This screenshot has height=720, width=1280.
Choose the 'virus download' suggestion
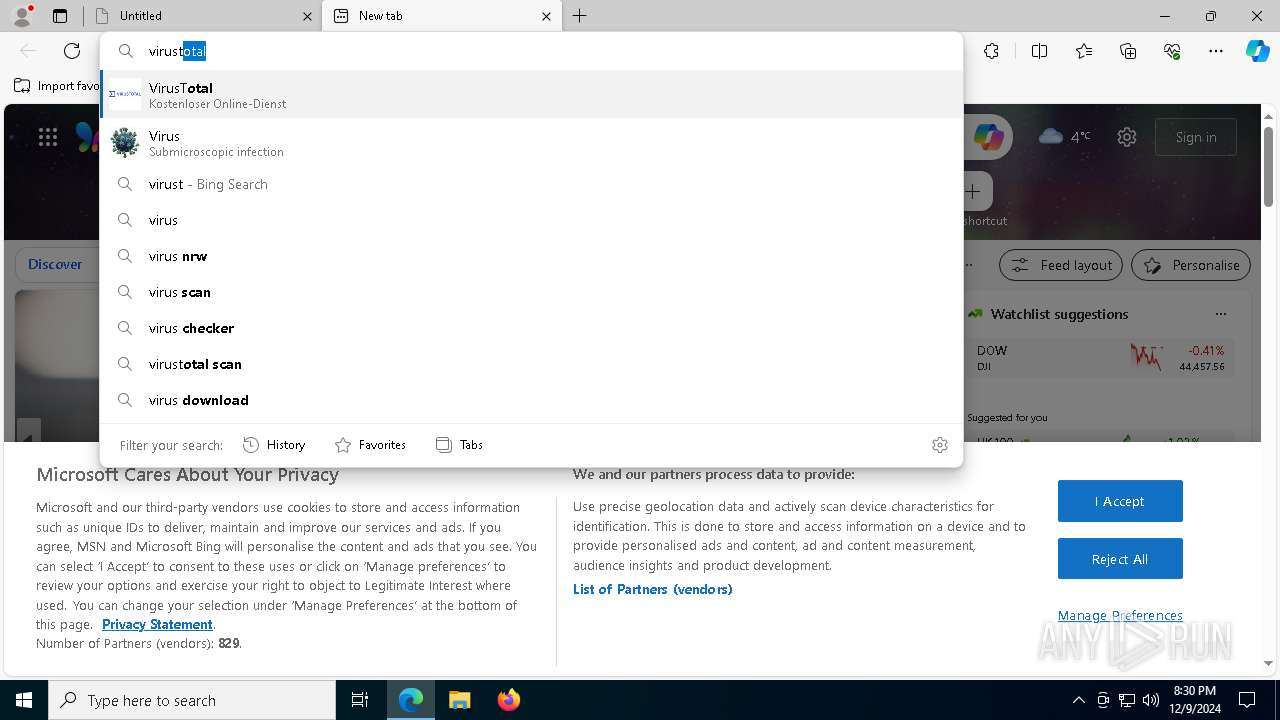tap(531, 400)
